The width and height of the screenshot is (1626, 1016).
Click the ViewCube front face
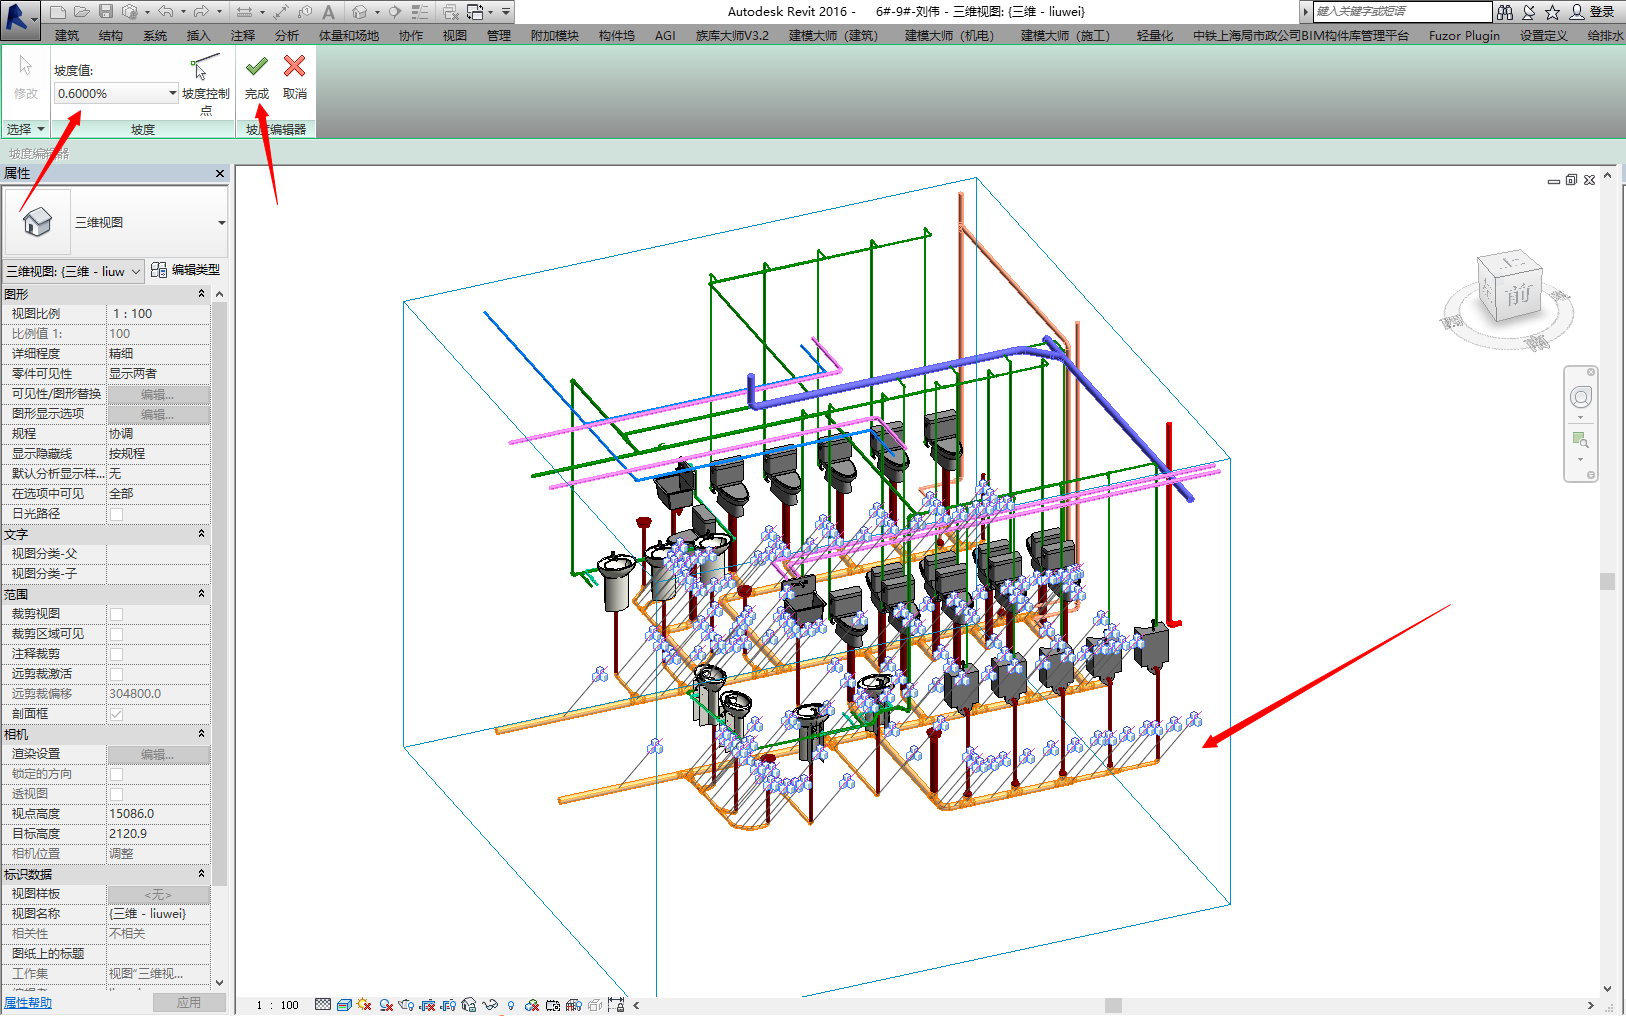tap(1518, 294)
